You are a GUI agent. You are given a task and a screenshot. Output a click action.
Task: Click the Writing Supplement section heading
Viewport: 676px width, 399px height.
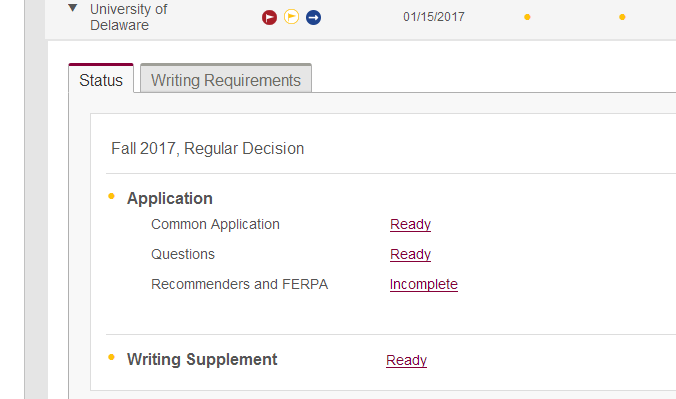coord(202,359)
